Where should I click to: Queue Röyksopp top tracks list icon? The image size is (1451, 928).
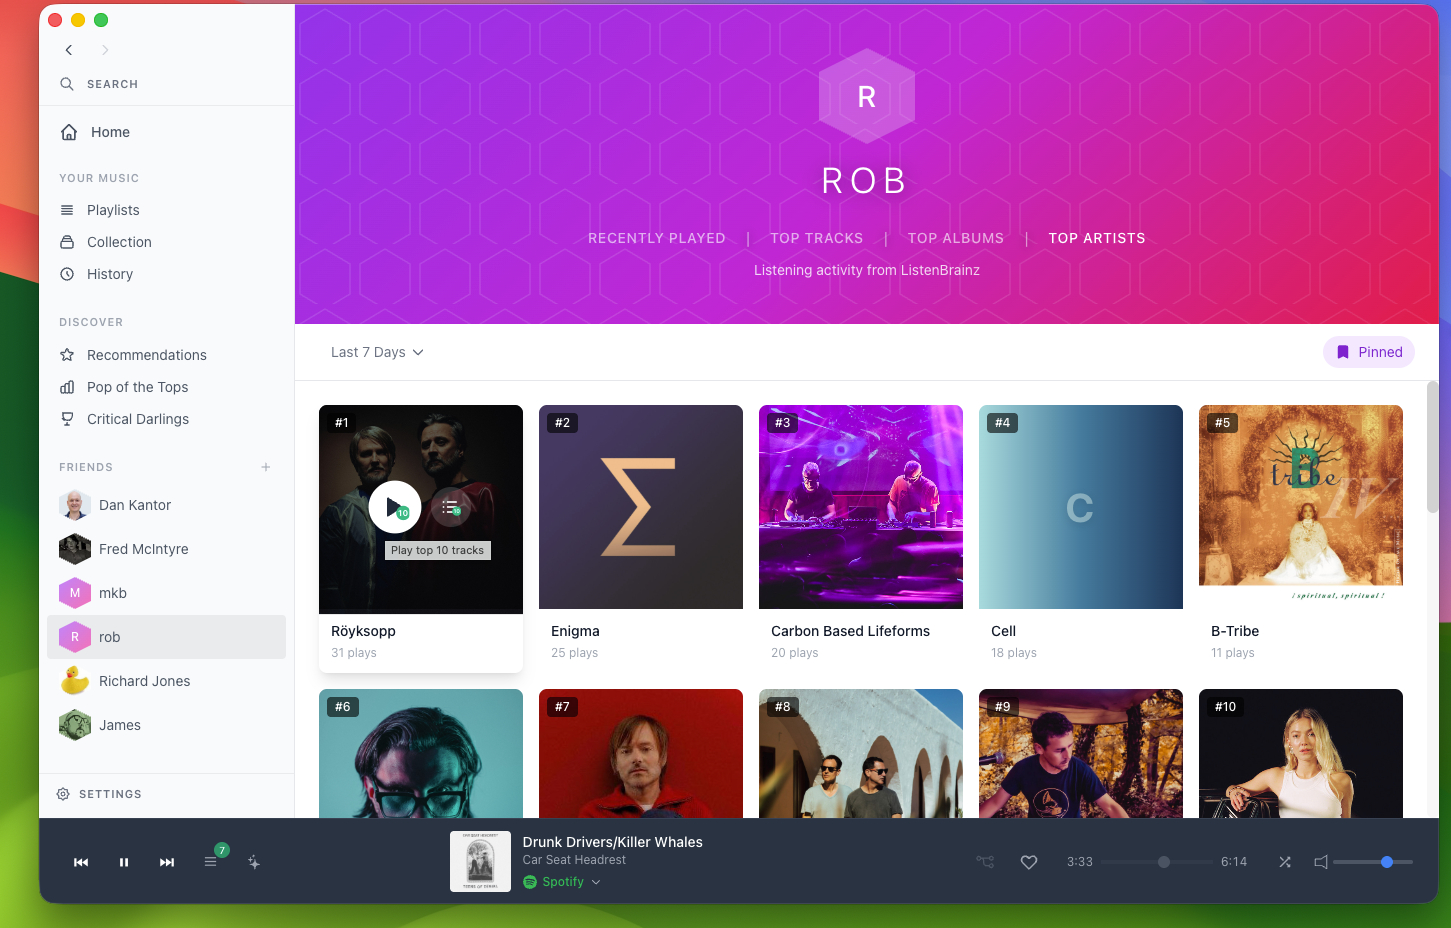[451, 507]
